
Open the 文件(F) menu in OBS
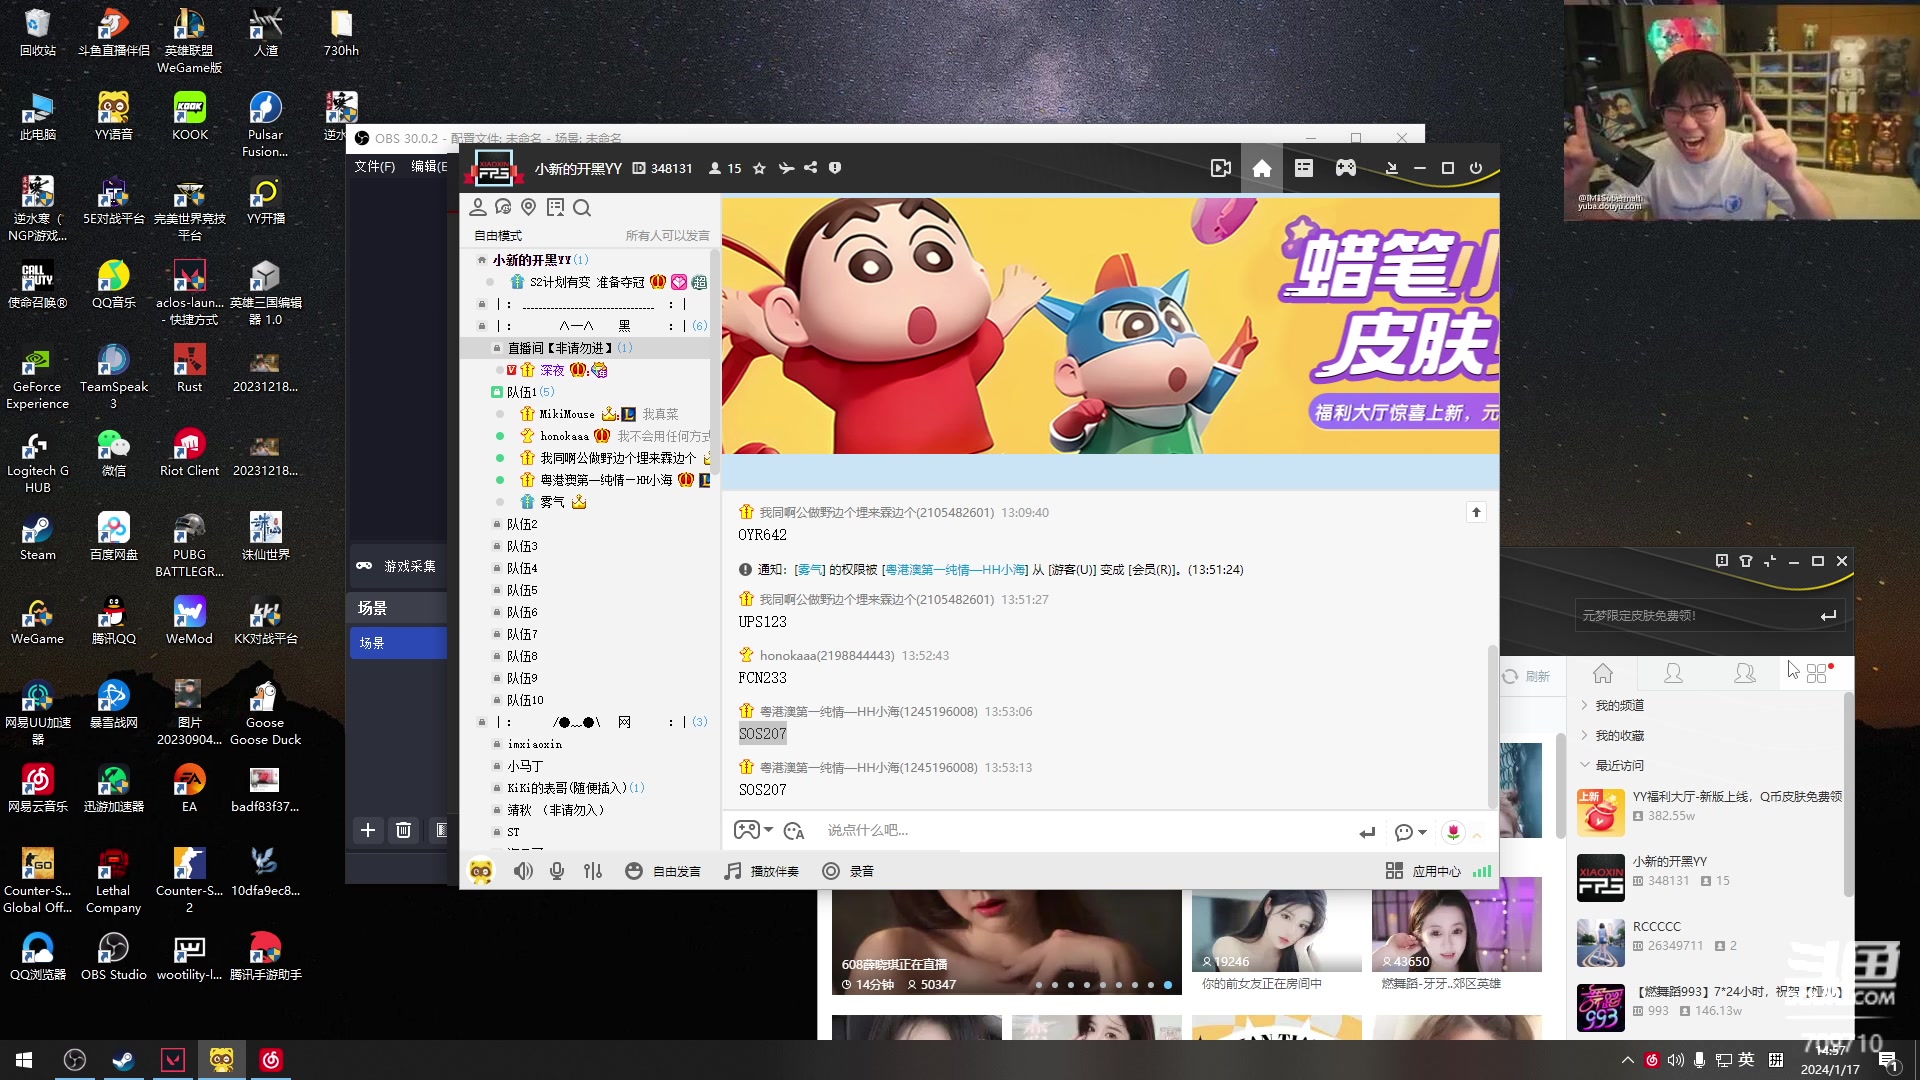pos(374,167)
